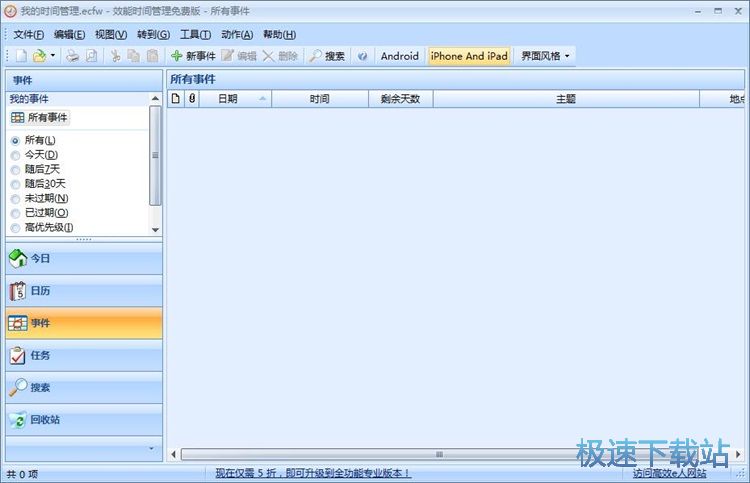This screenshot has width=750, height=483.
Task: Open the 事件 events navigation pane
Action: click(x=84, y=323)
